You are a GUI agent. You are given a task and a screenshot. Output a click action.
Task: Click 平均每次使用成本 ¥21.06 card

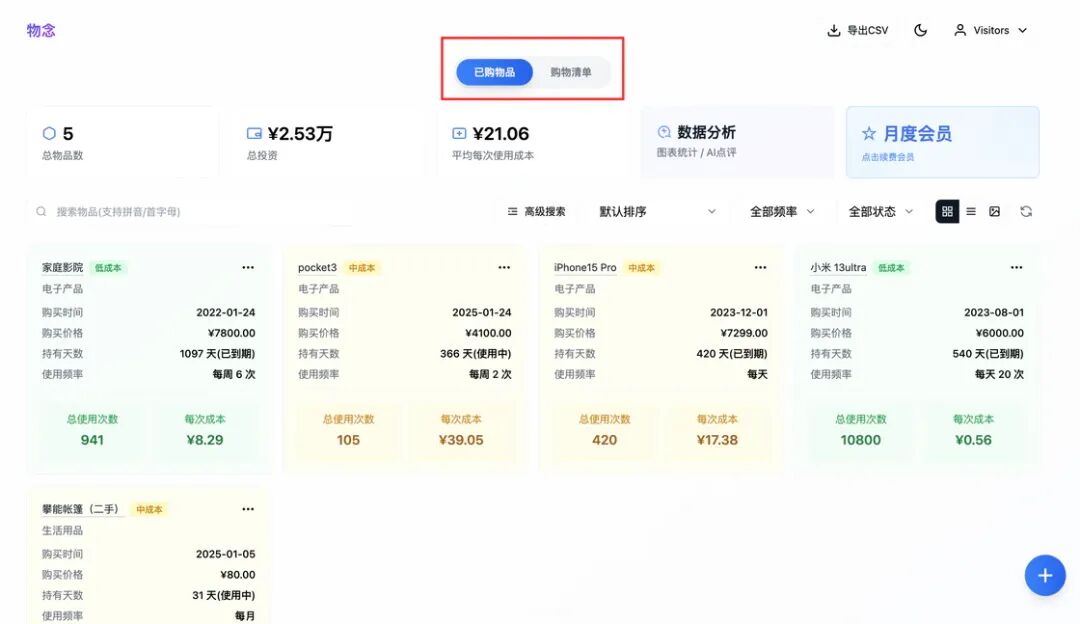[x=532, y=142]
